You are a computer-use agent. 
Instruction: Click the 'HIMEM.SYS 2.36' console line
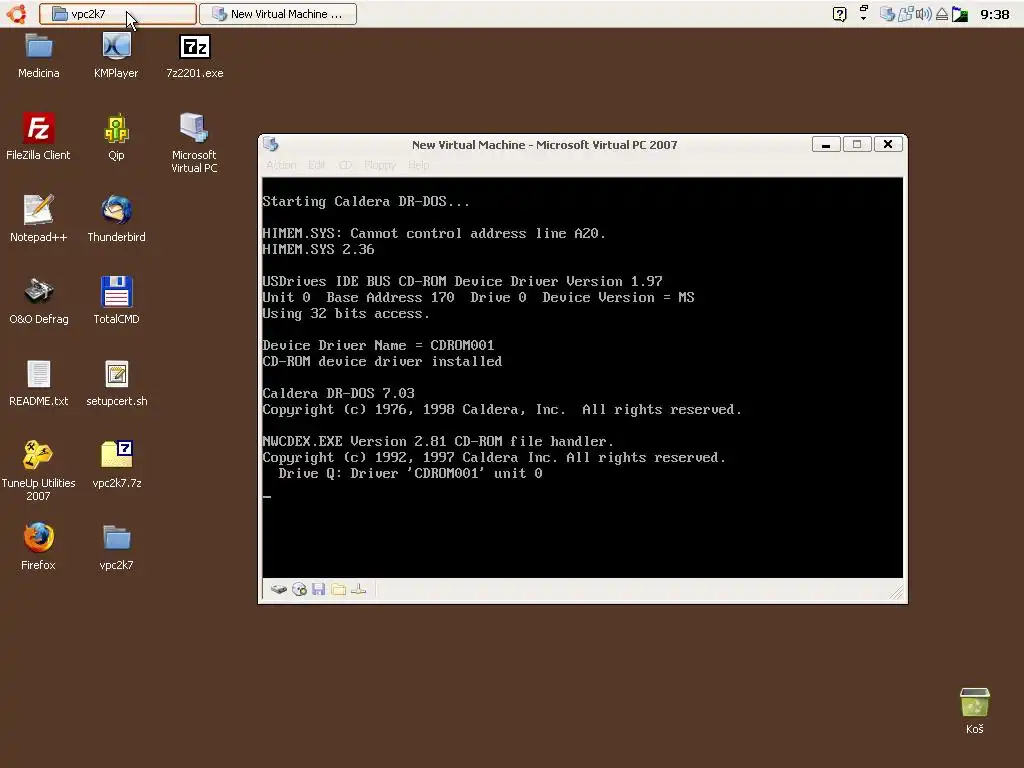coord(318,249)
